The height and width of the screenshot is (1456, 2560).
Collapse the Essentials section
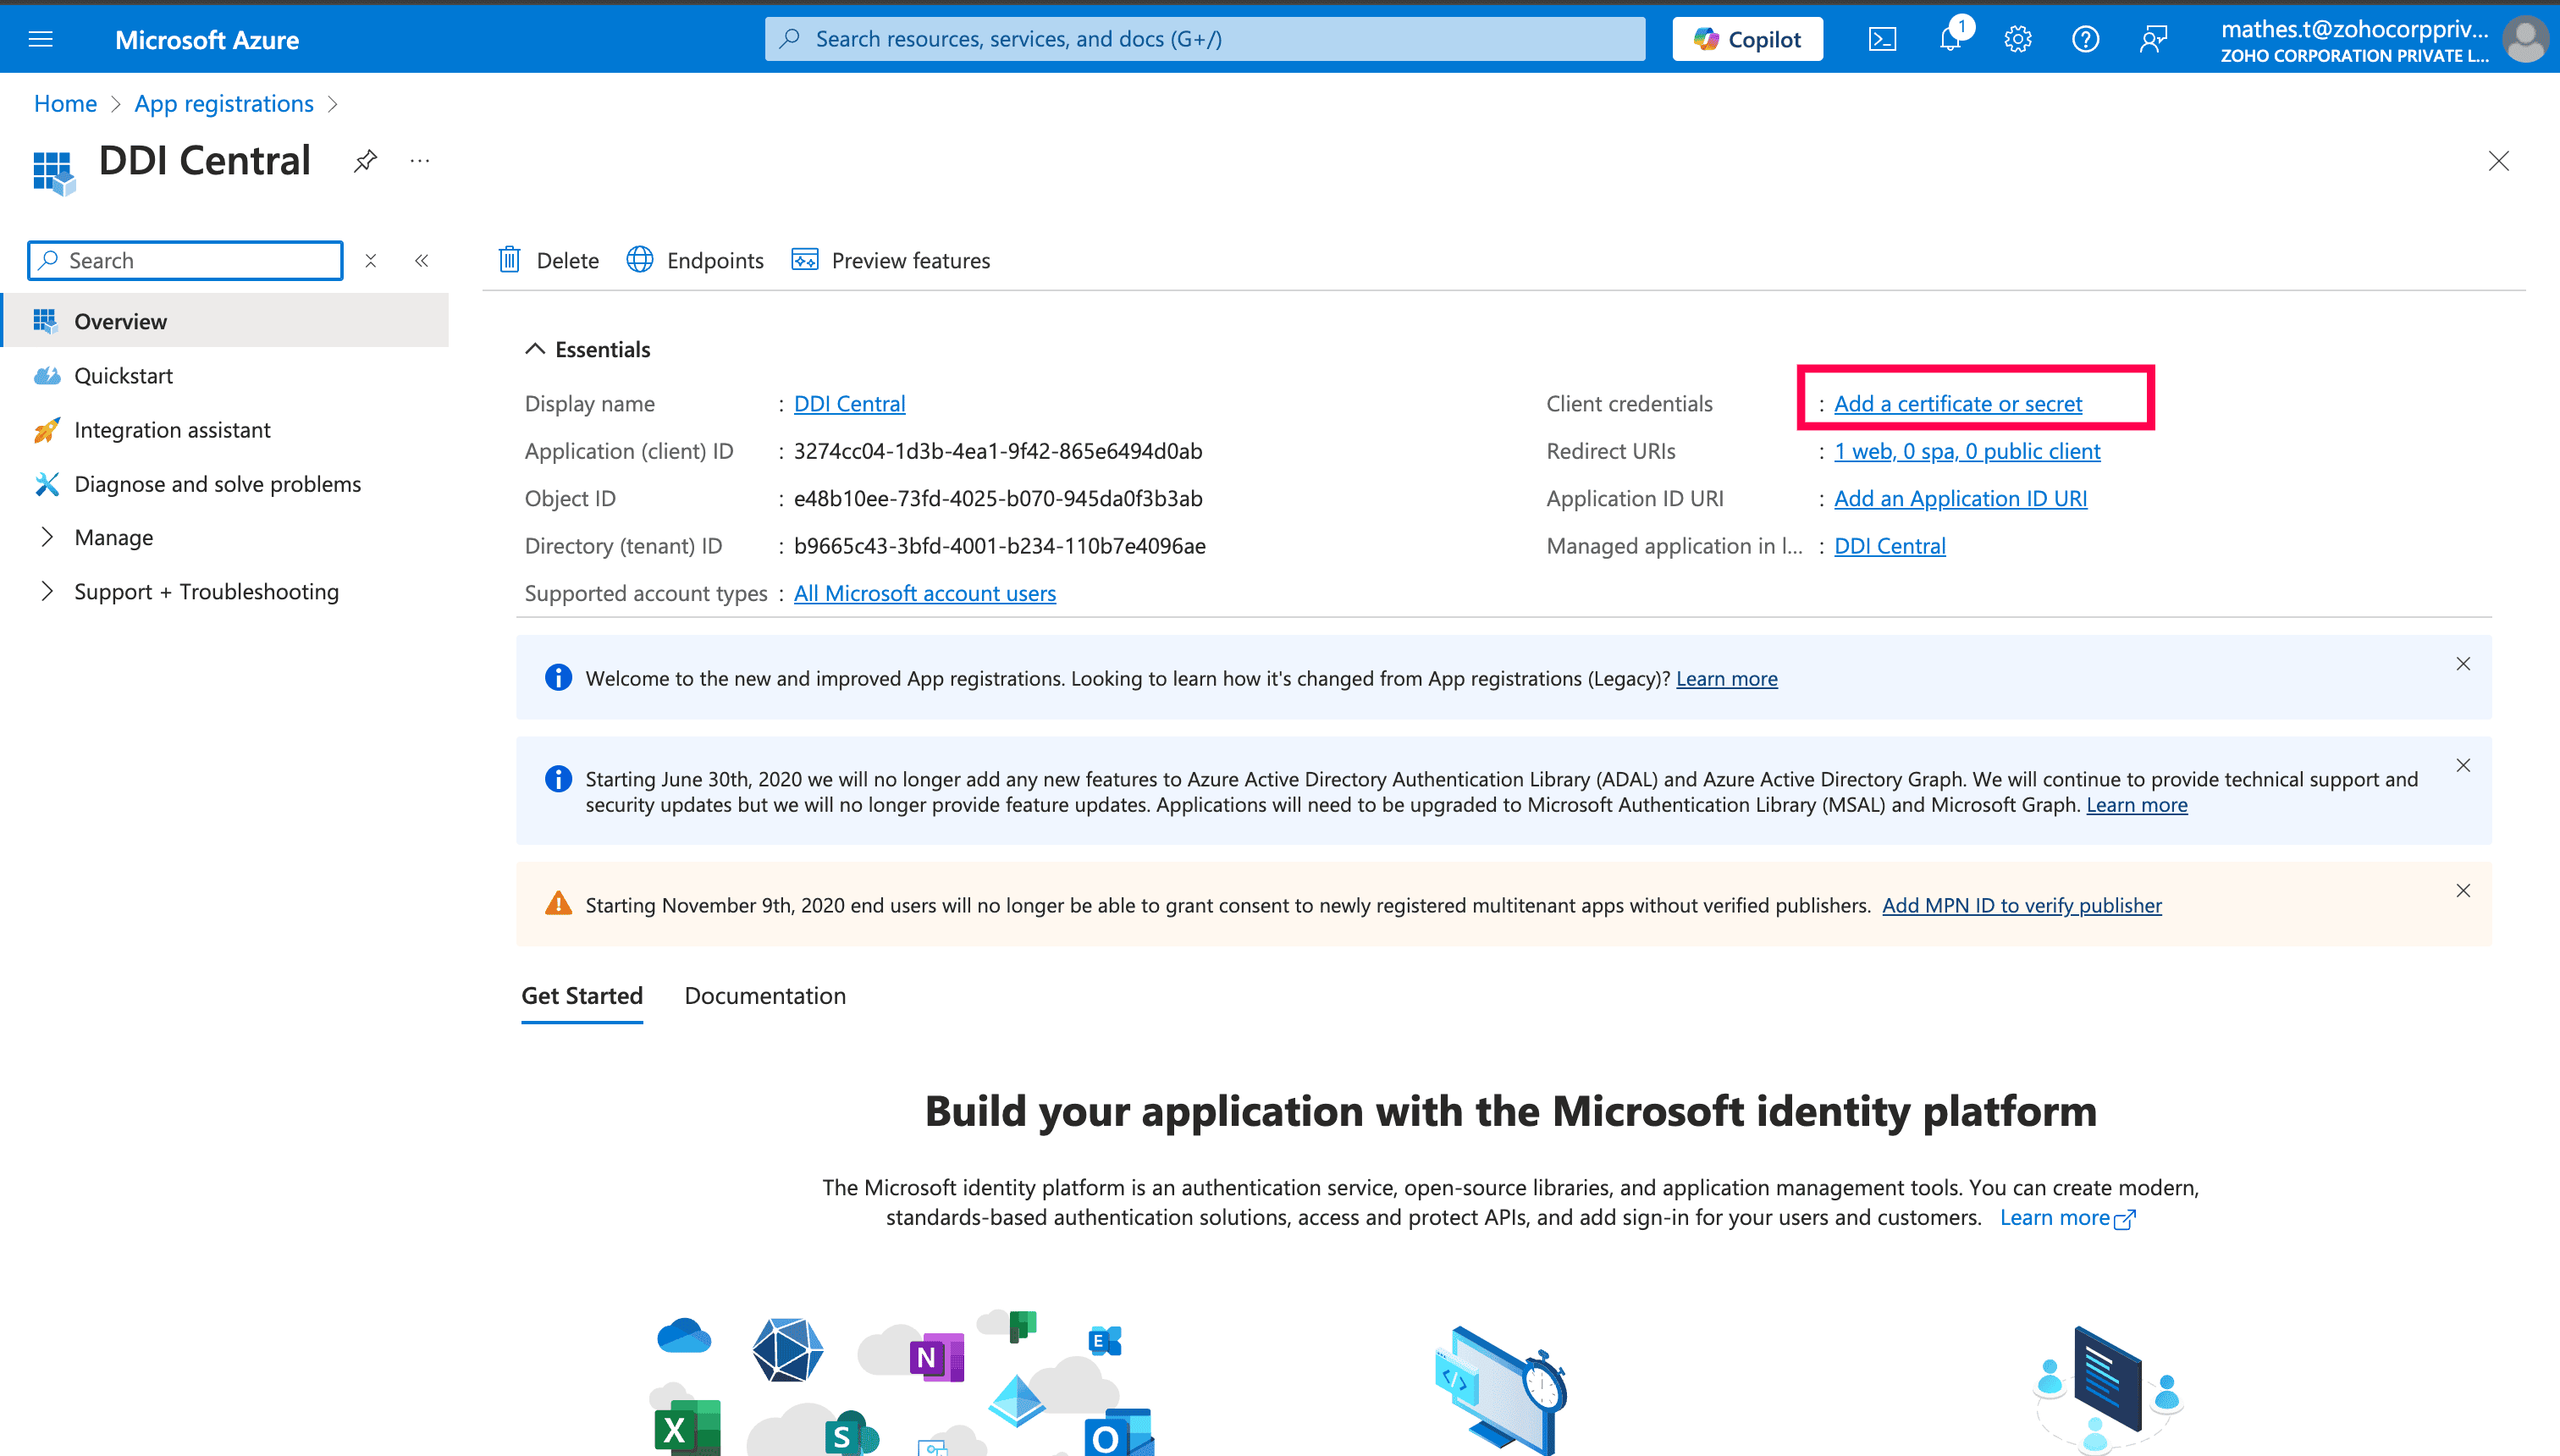(535, 349)
